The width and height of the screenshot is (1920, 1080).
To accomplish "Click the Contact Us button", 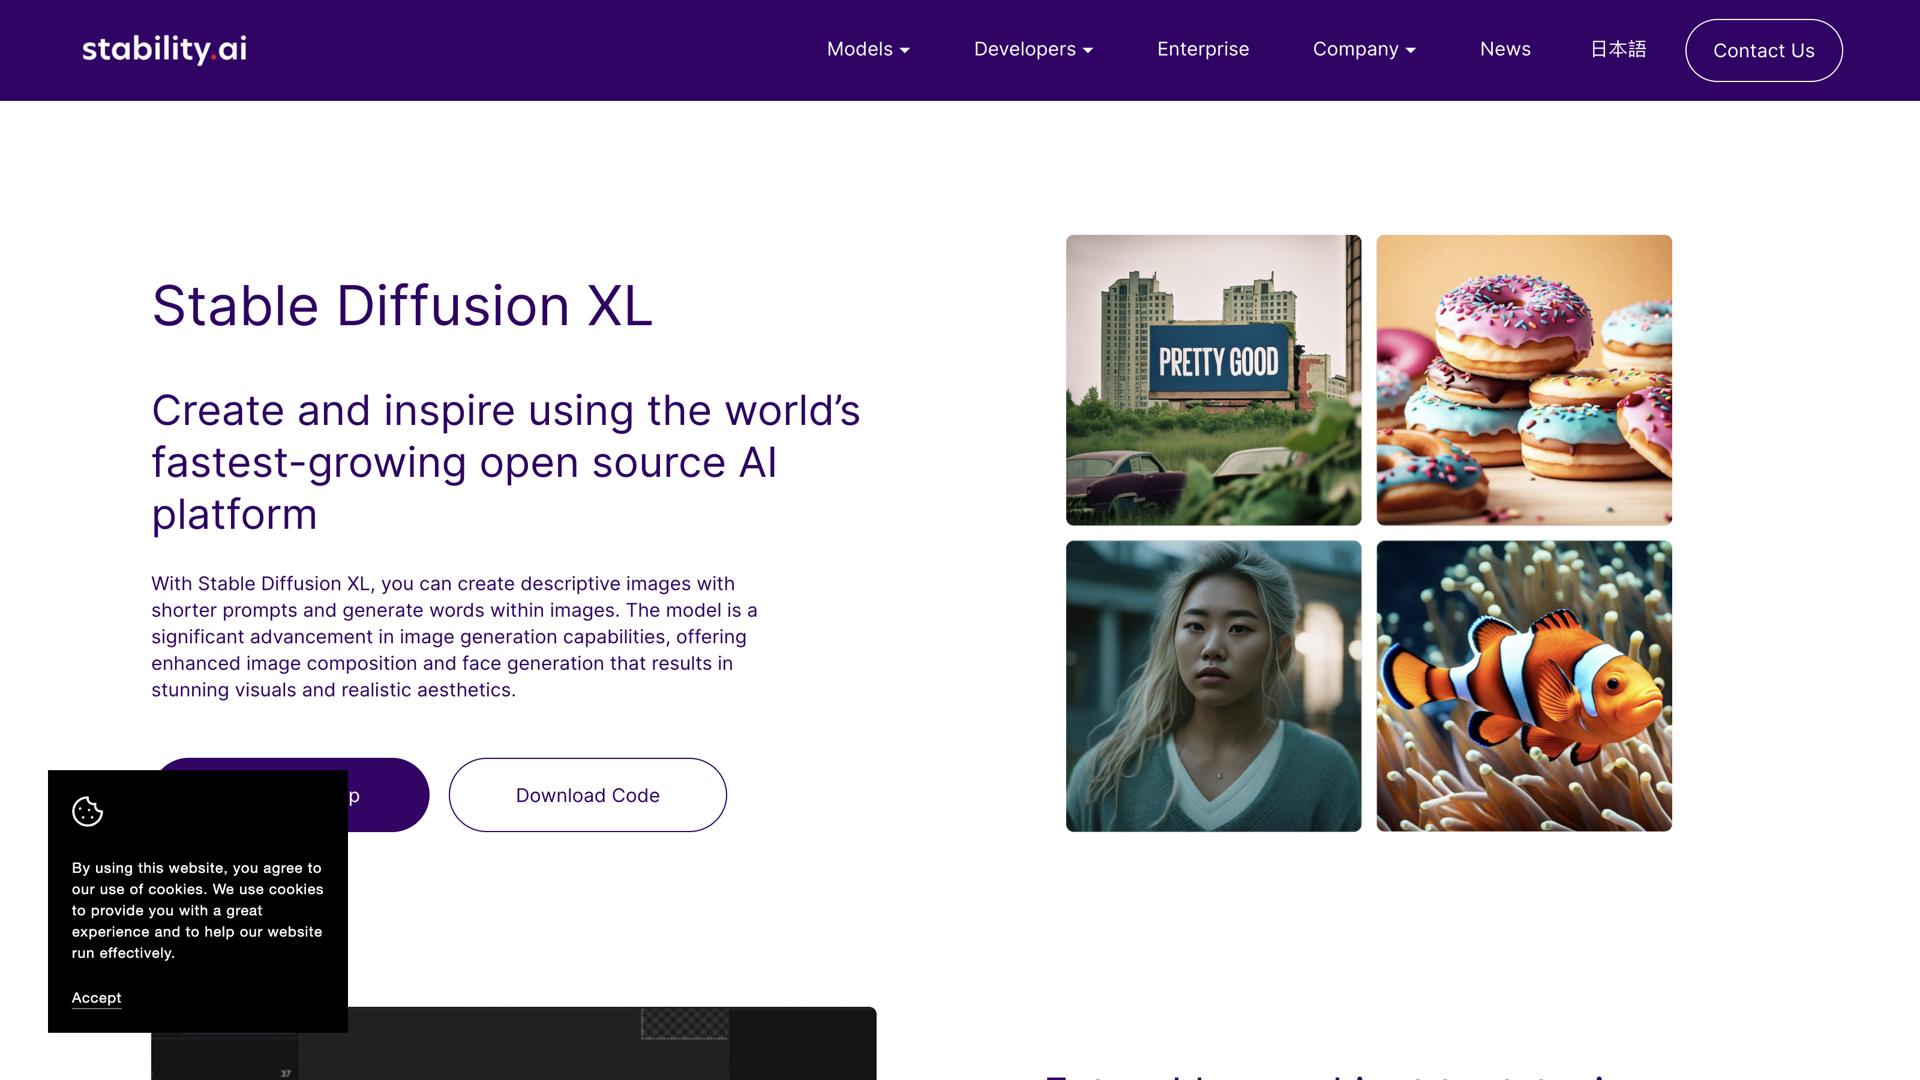I will click(x=1763, y=50).
